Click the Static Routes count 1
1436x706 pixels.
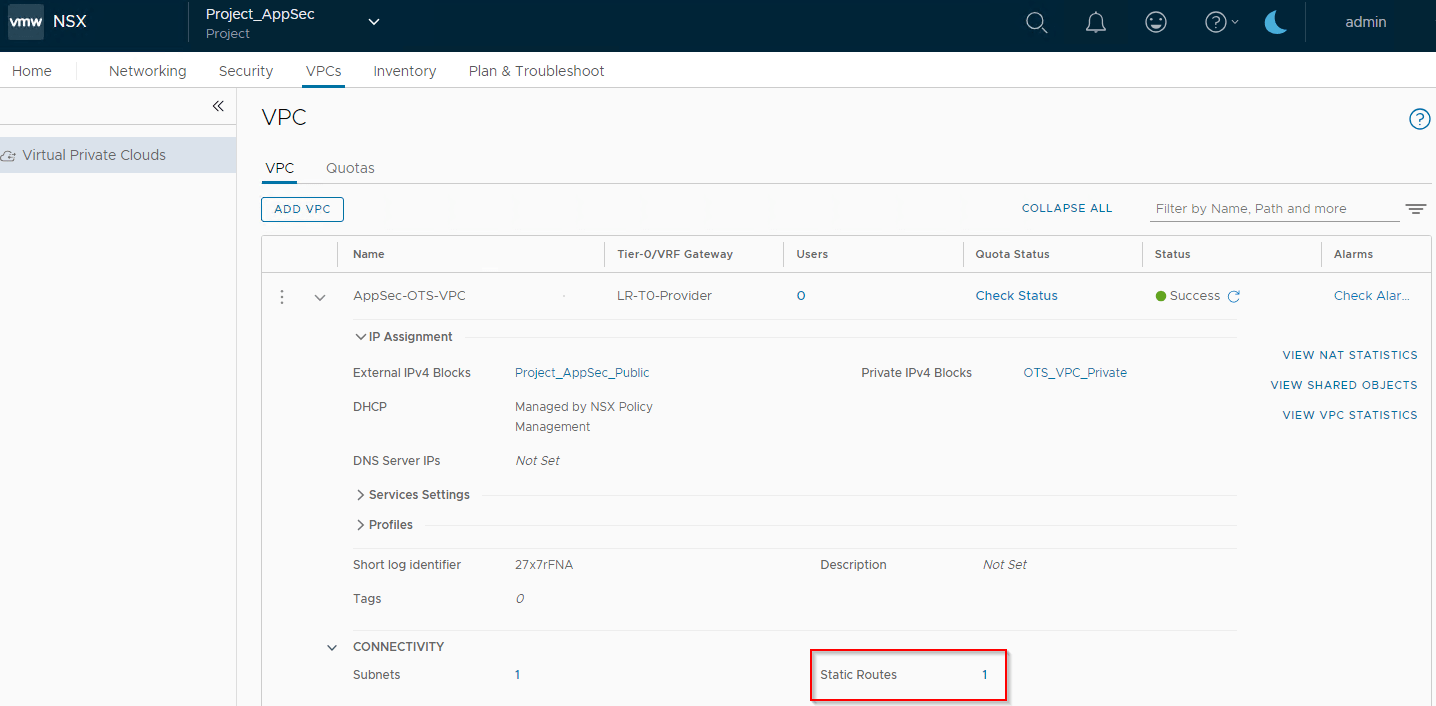[x=984, y=675]
